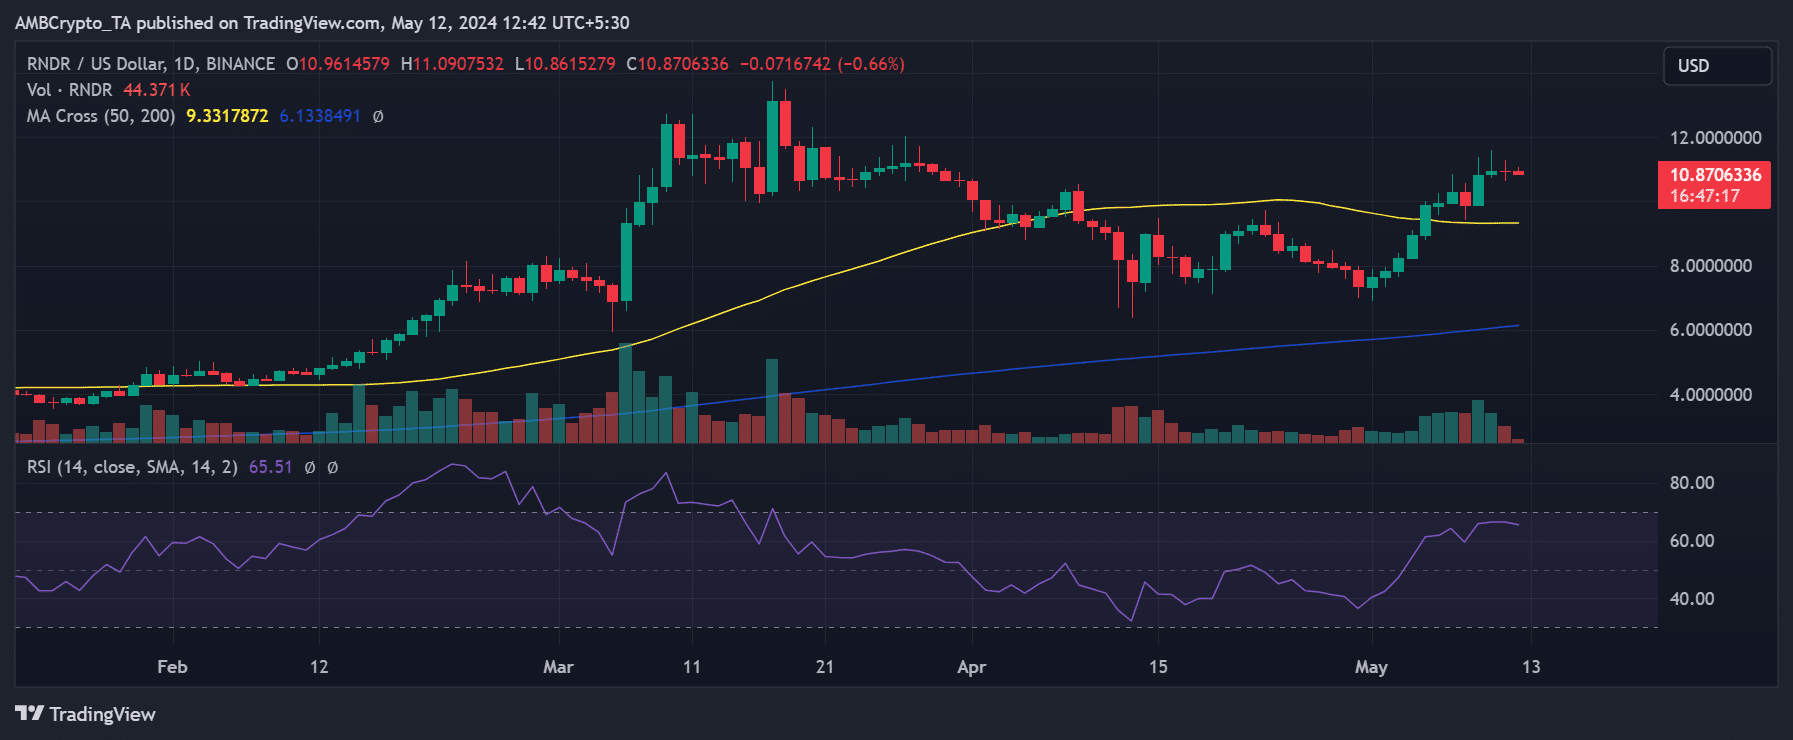Click the 80.00 RSI axis label
Viewport: 1793px width, 740px height.
click(1692, 483)
